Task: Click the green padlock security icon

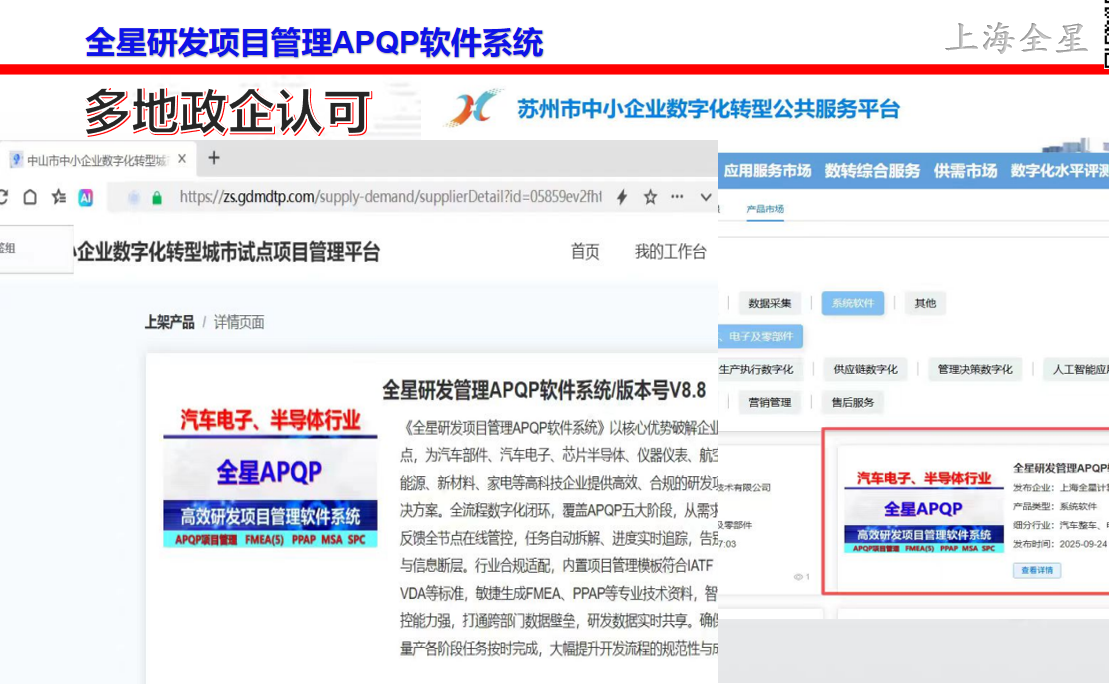Action: tap(157, 198)
